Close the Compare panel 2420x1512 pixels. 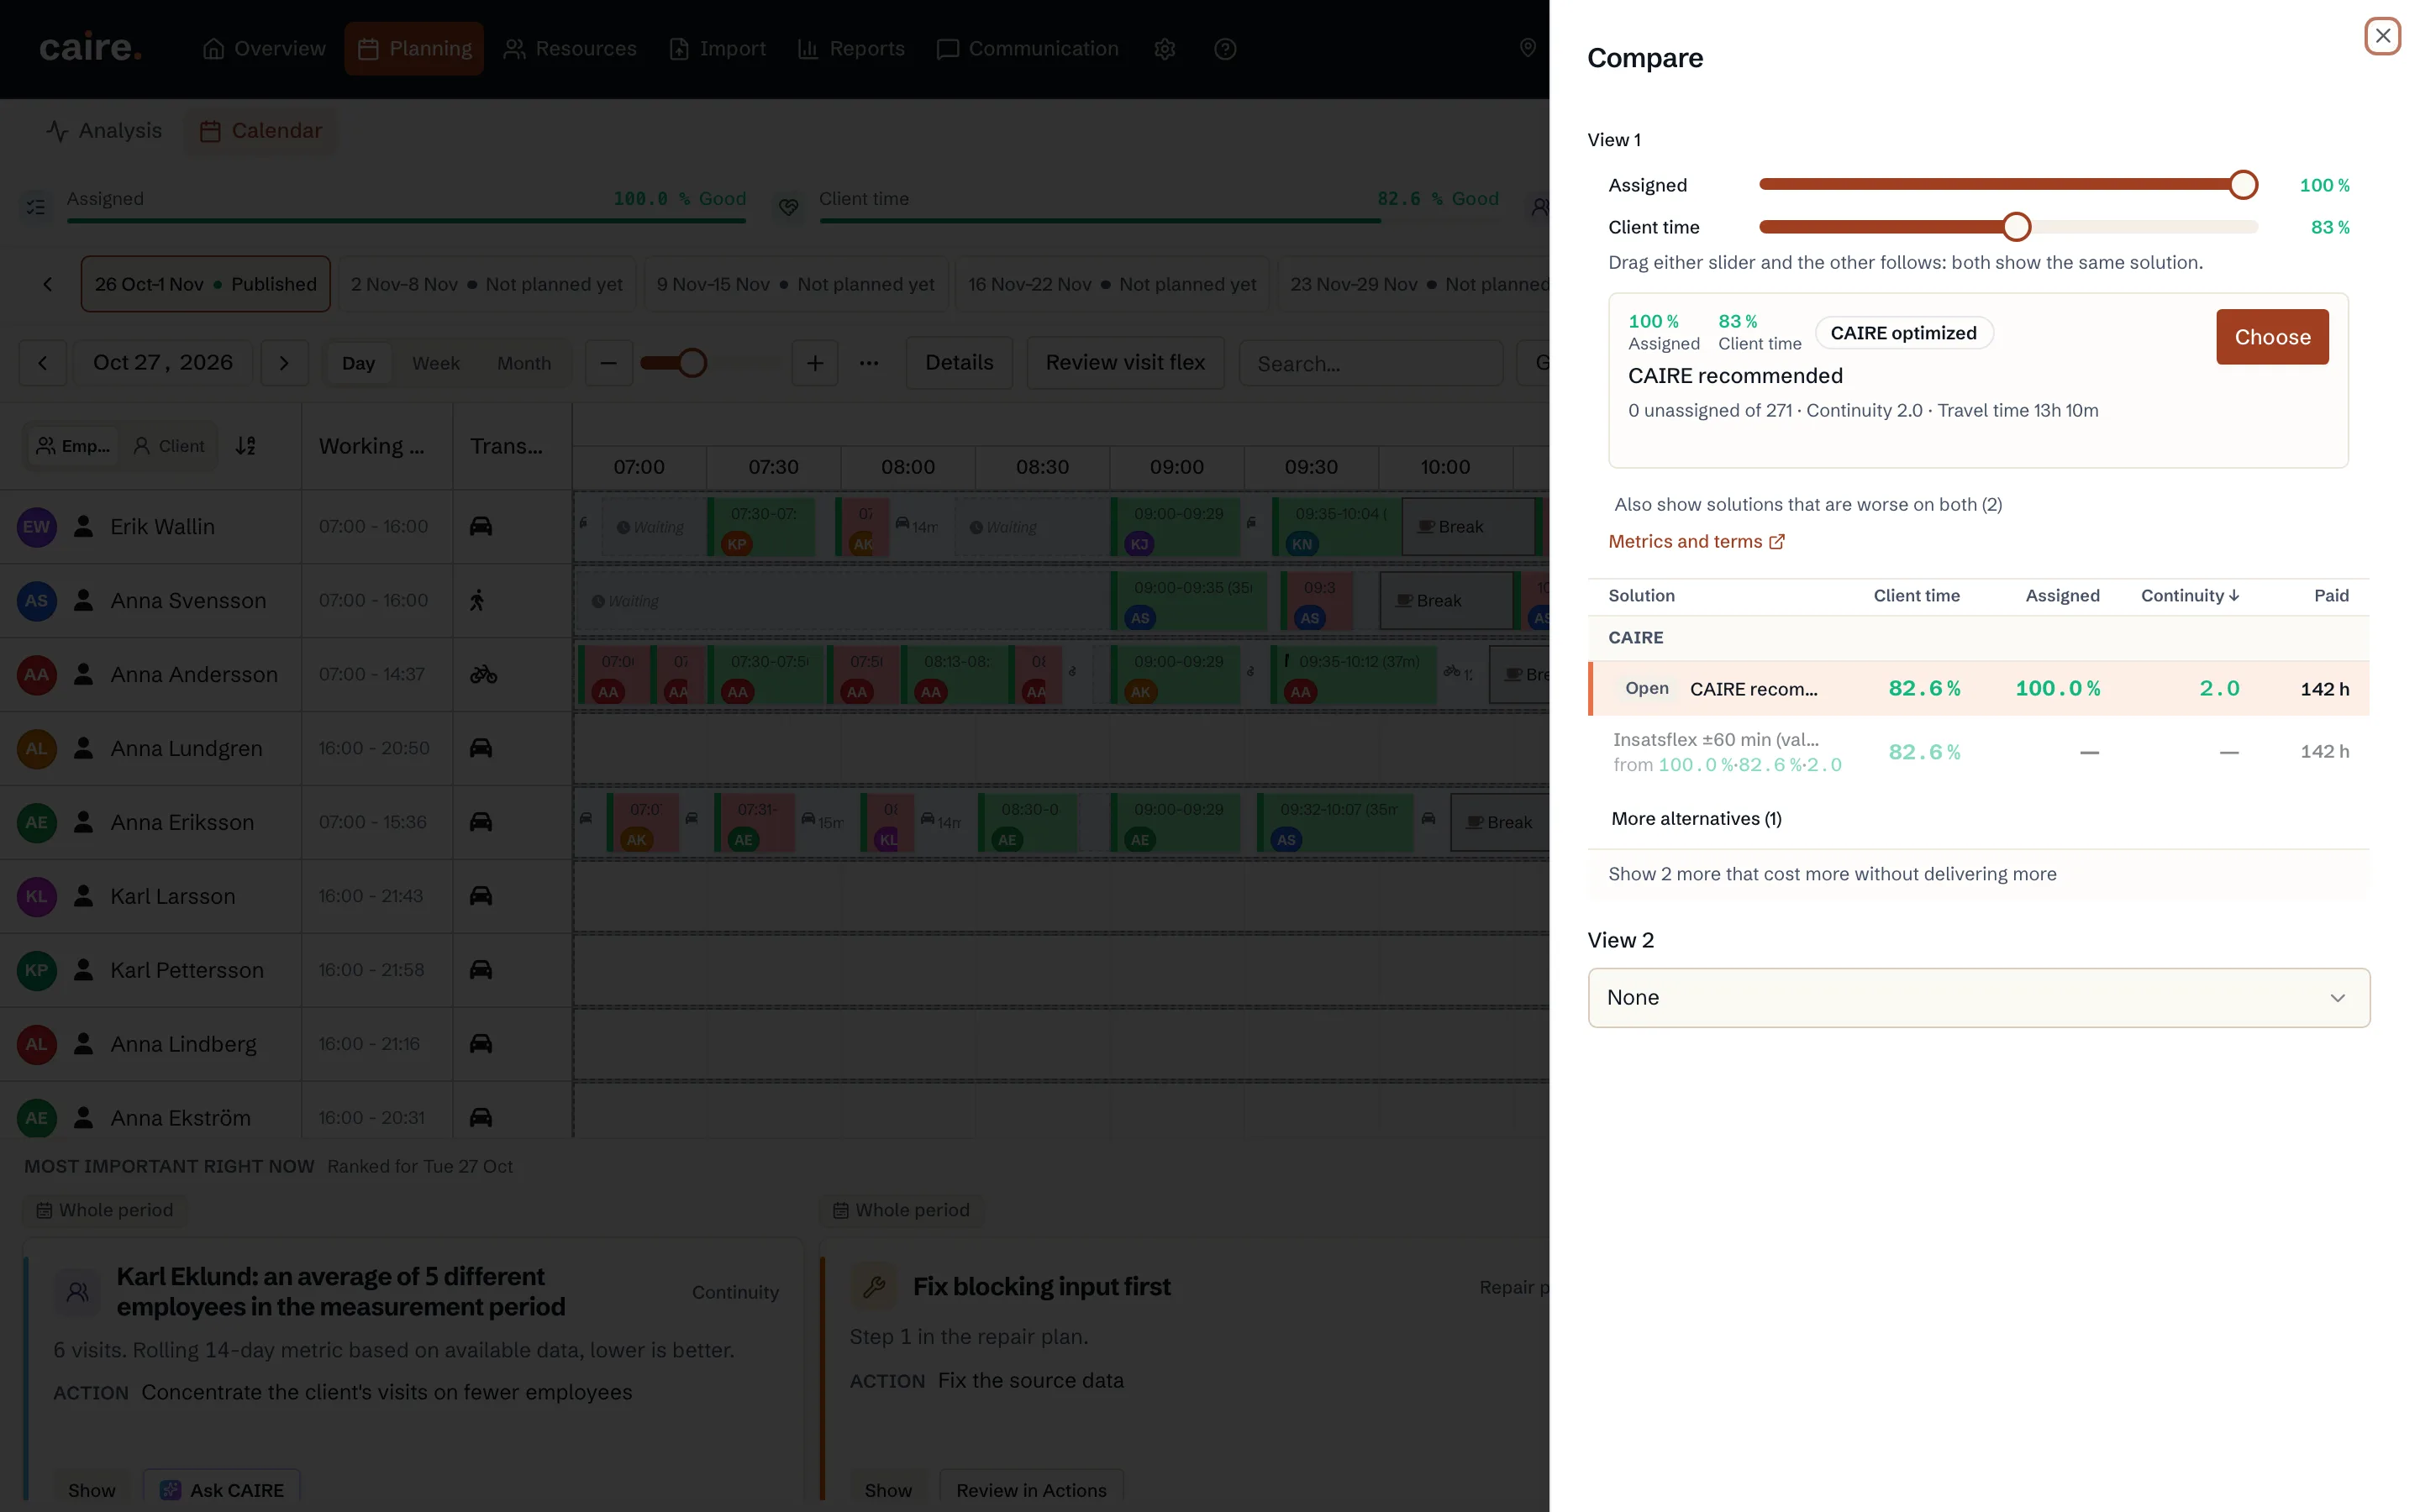(2382, 36)
